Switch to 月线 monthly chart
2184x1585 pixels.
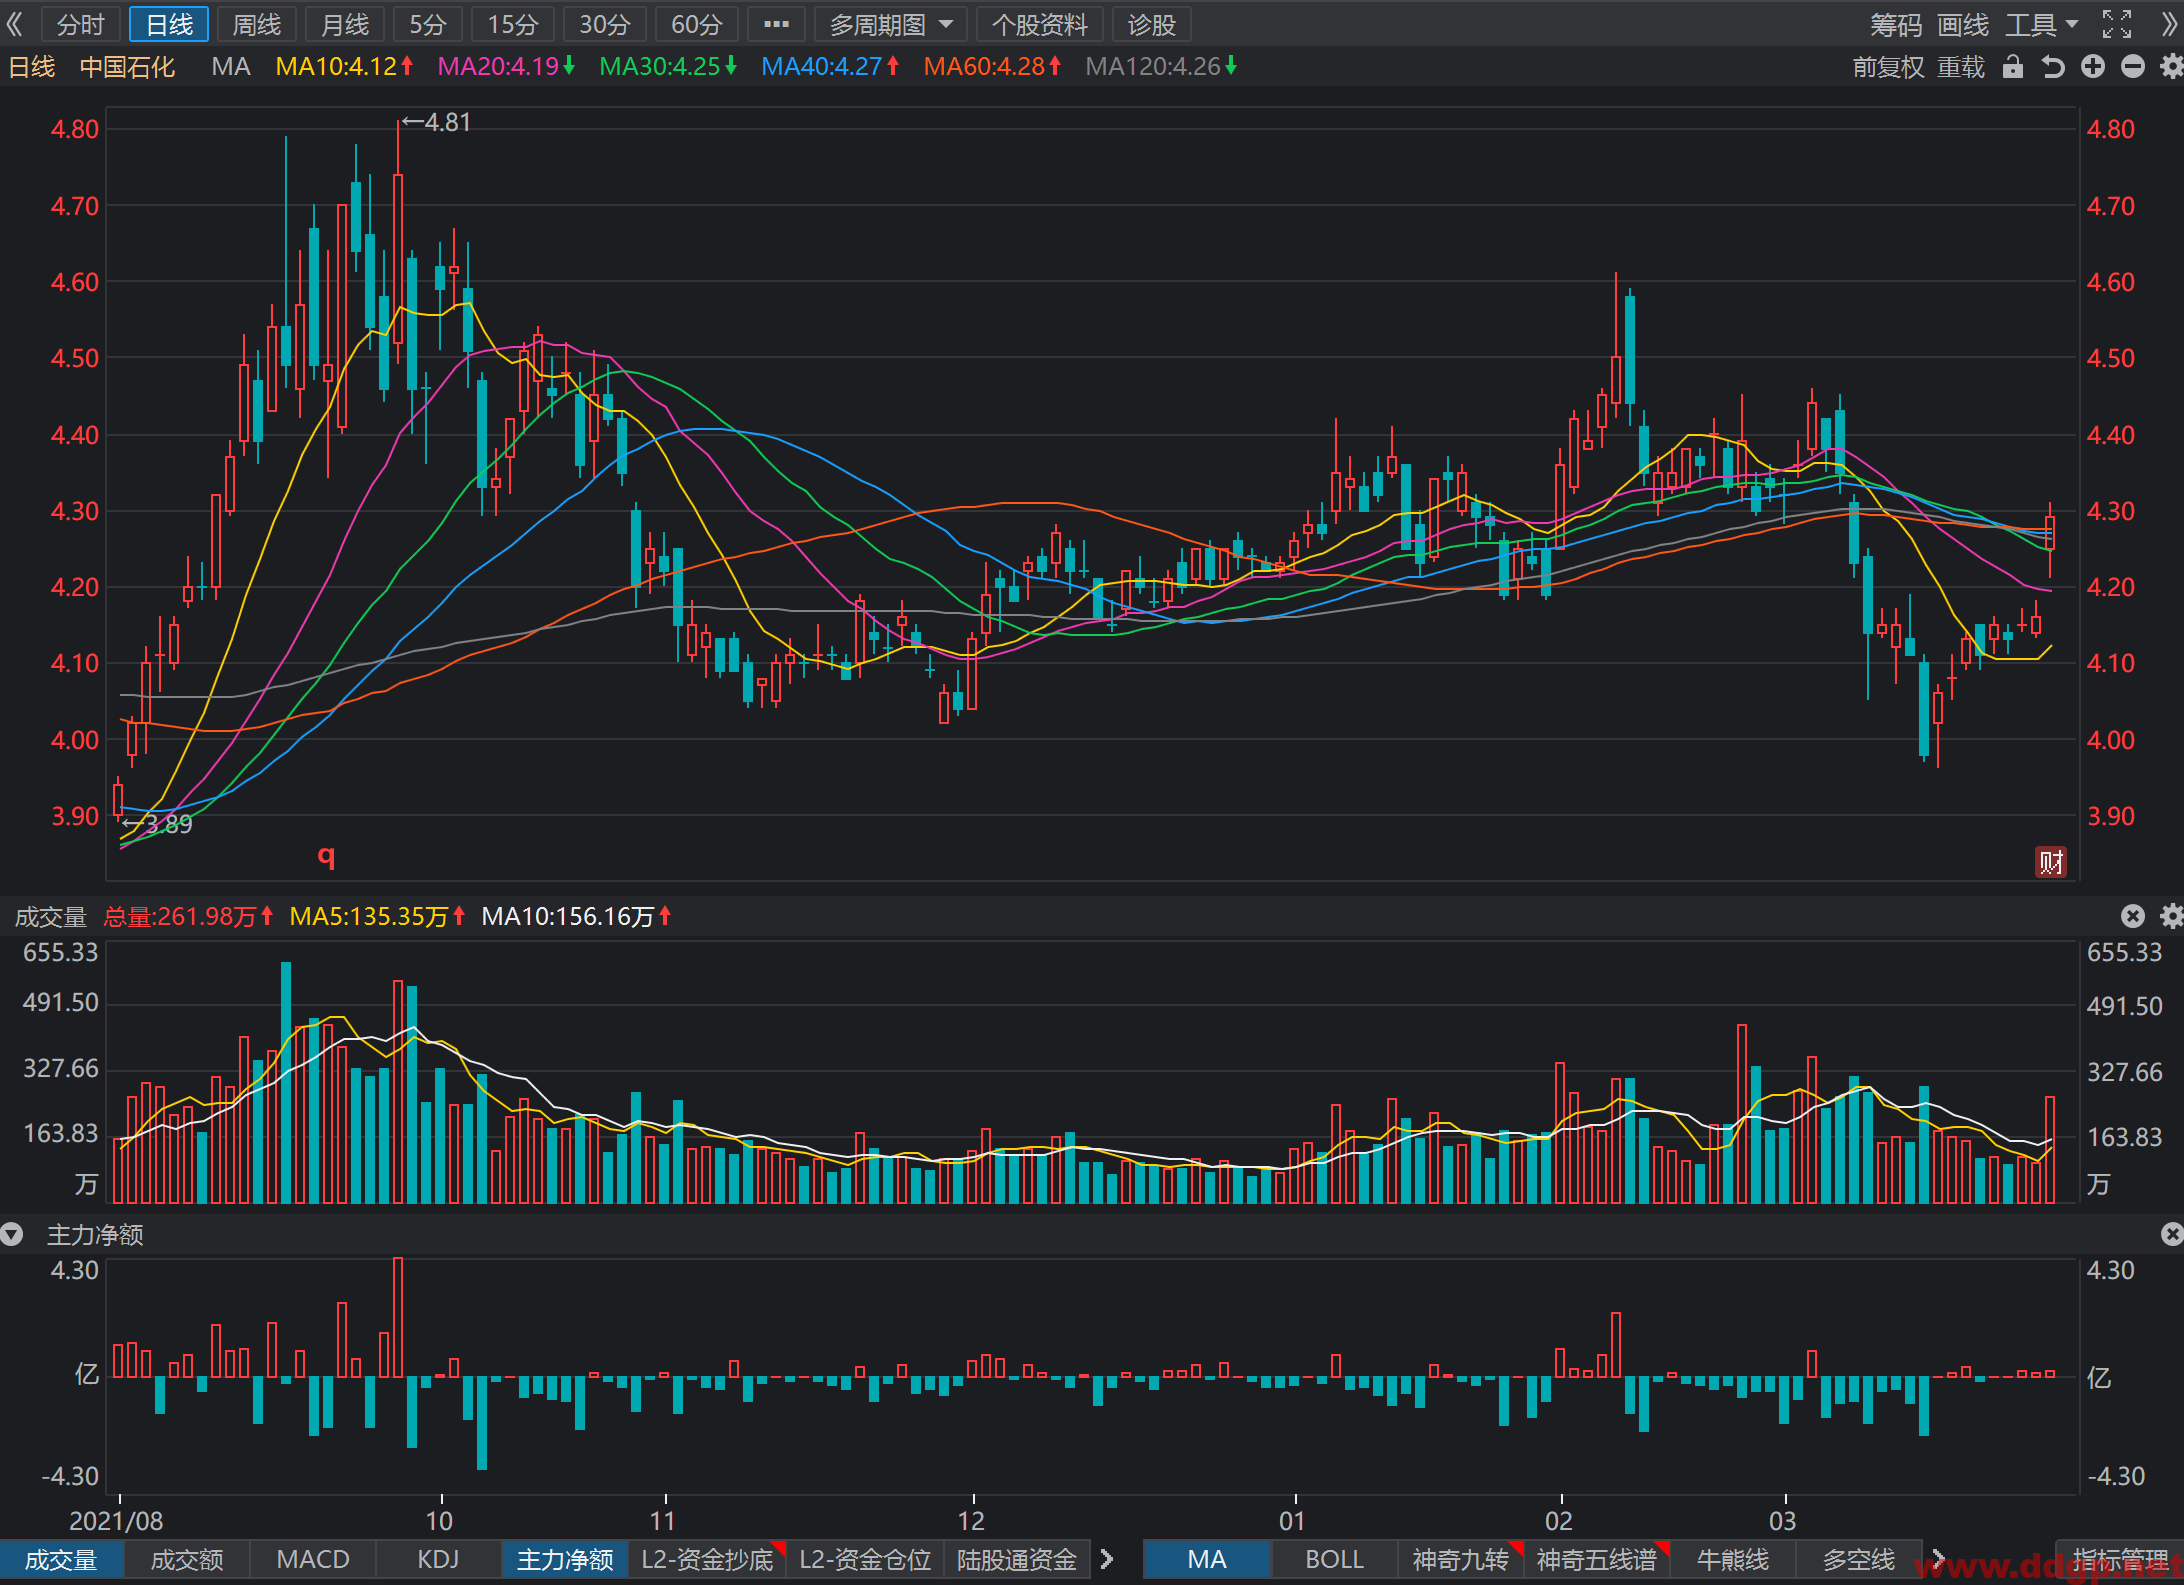pos(345,24)
